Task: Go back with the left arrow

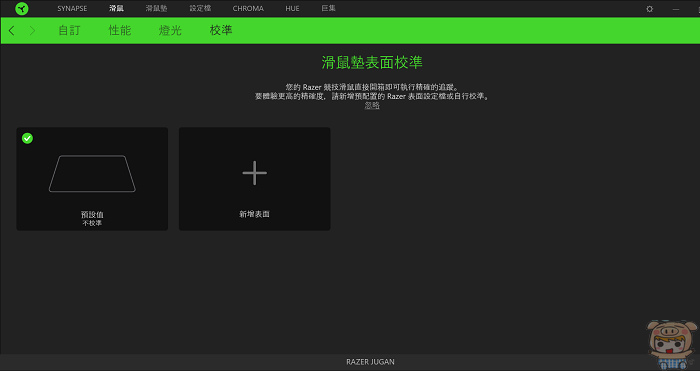Action: 12,30
